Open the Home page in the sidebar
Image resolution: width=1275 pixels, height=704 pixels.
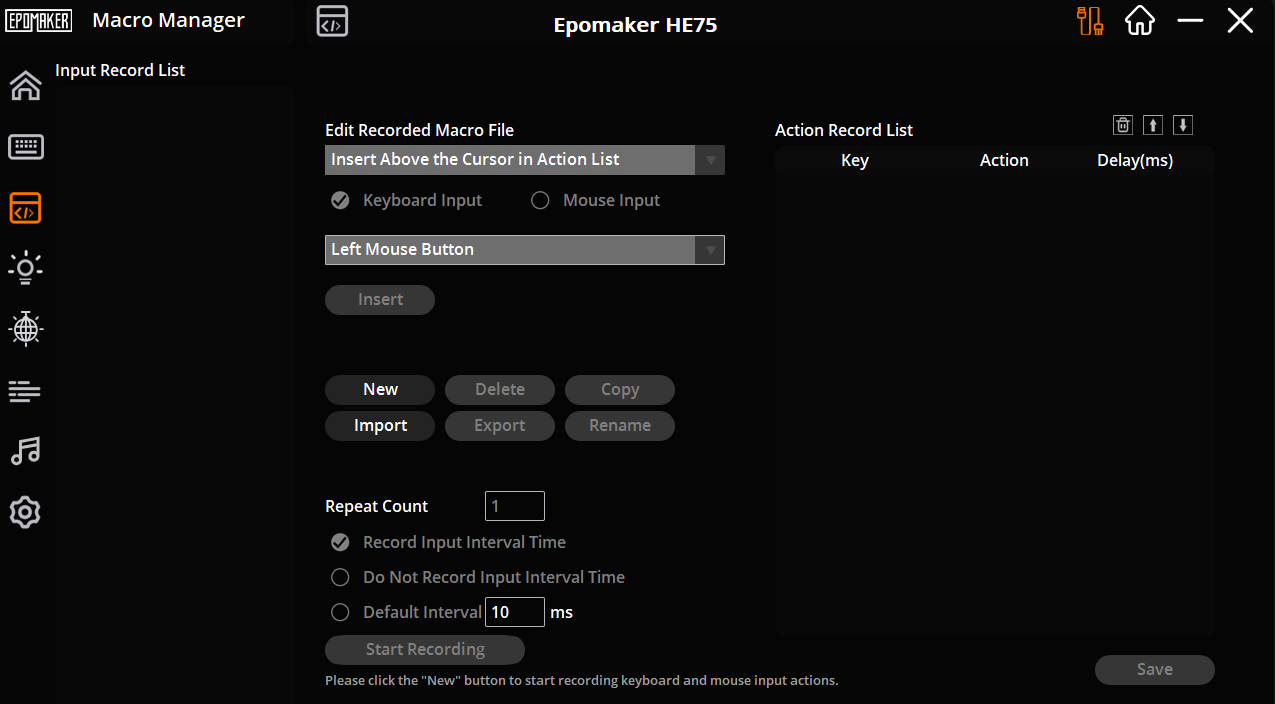(x=25, y=87)
